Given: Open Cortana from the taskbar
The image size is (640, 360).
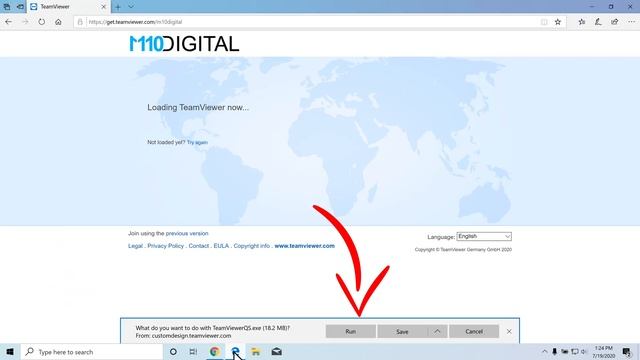Looking at the screenshot, I should (x=173, y=351).
